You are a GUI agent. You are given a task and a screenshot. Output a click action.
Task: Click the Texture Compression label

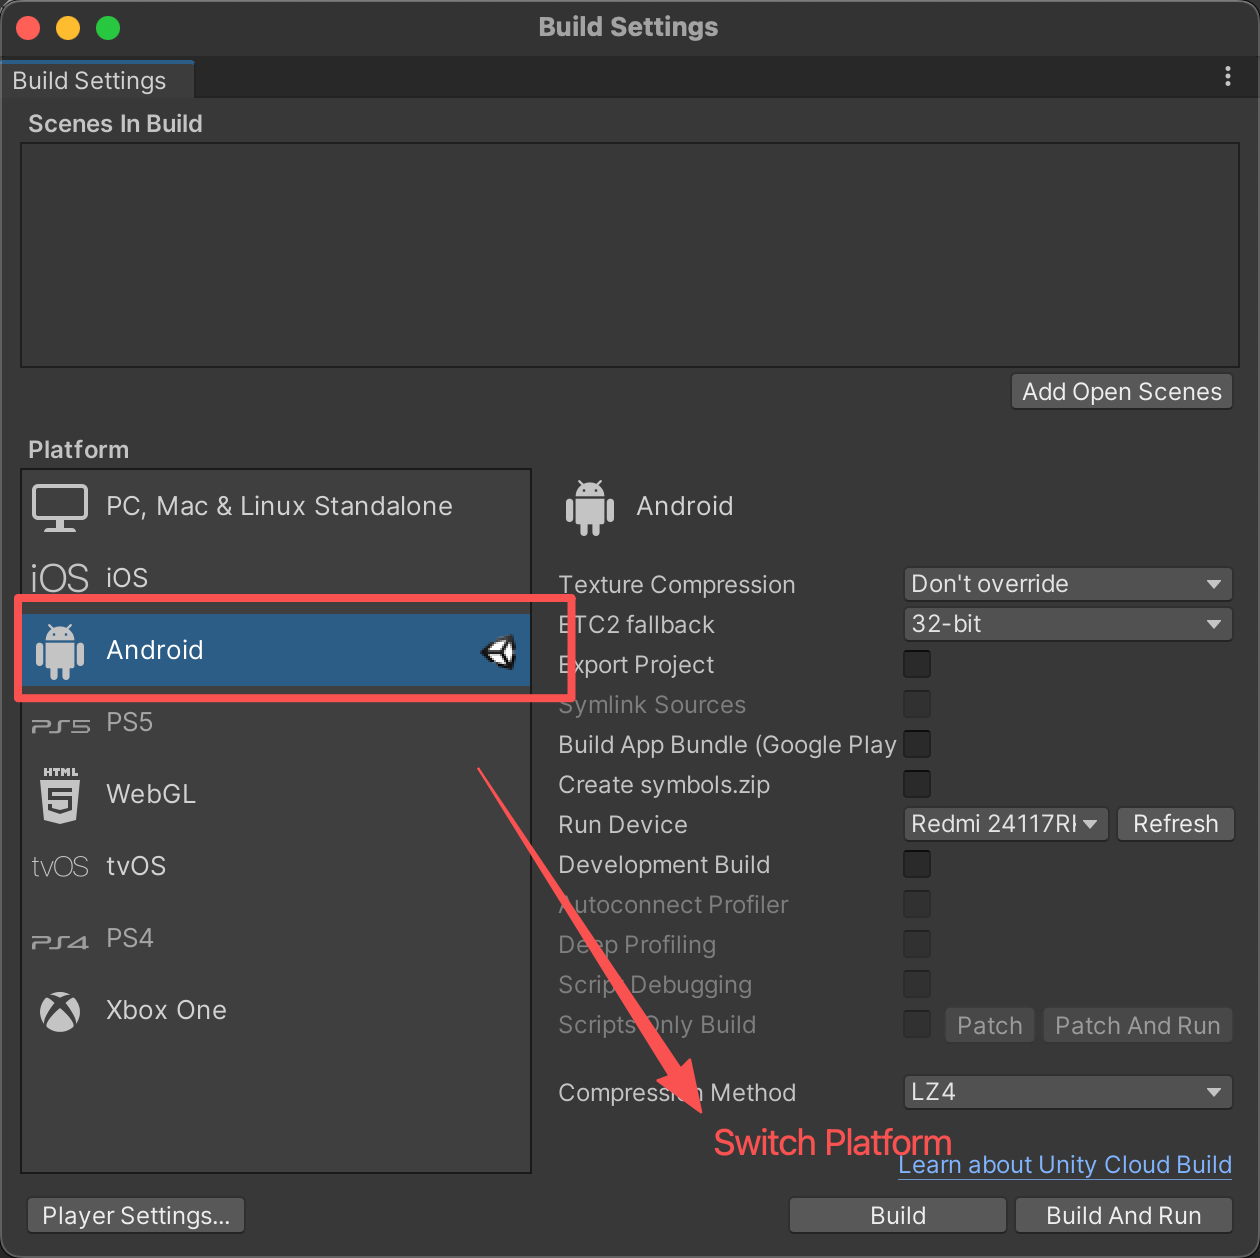coord(677,585)
